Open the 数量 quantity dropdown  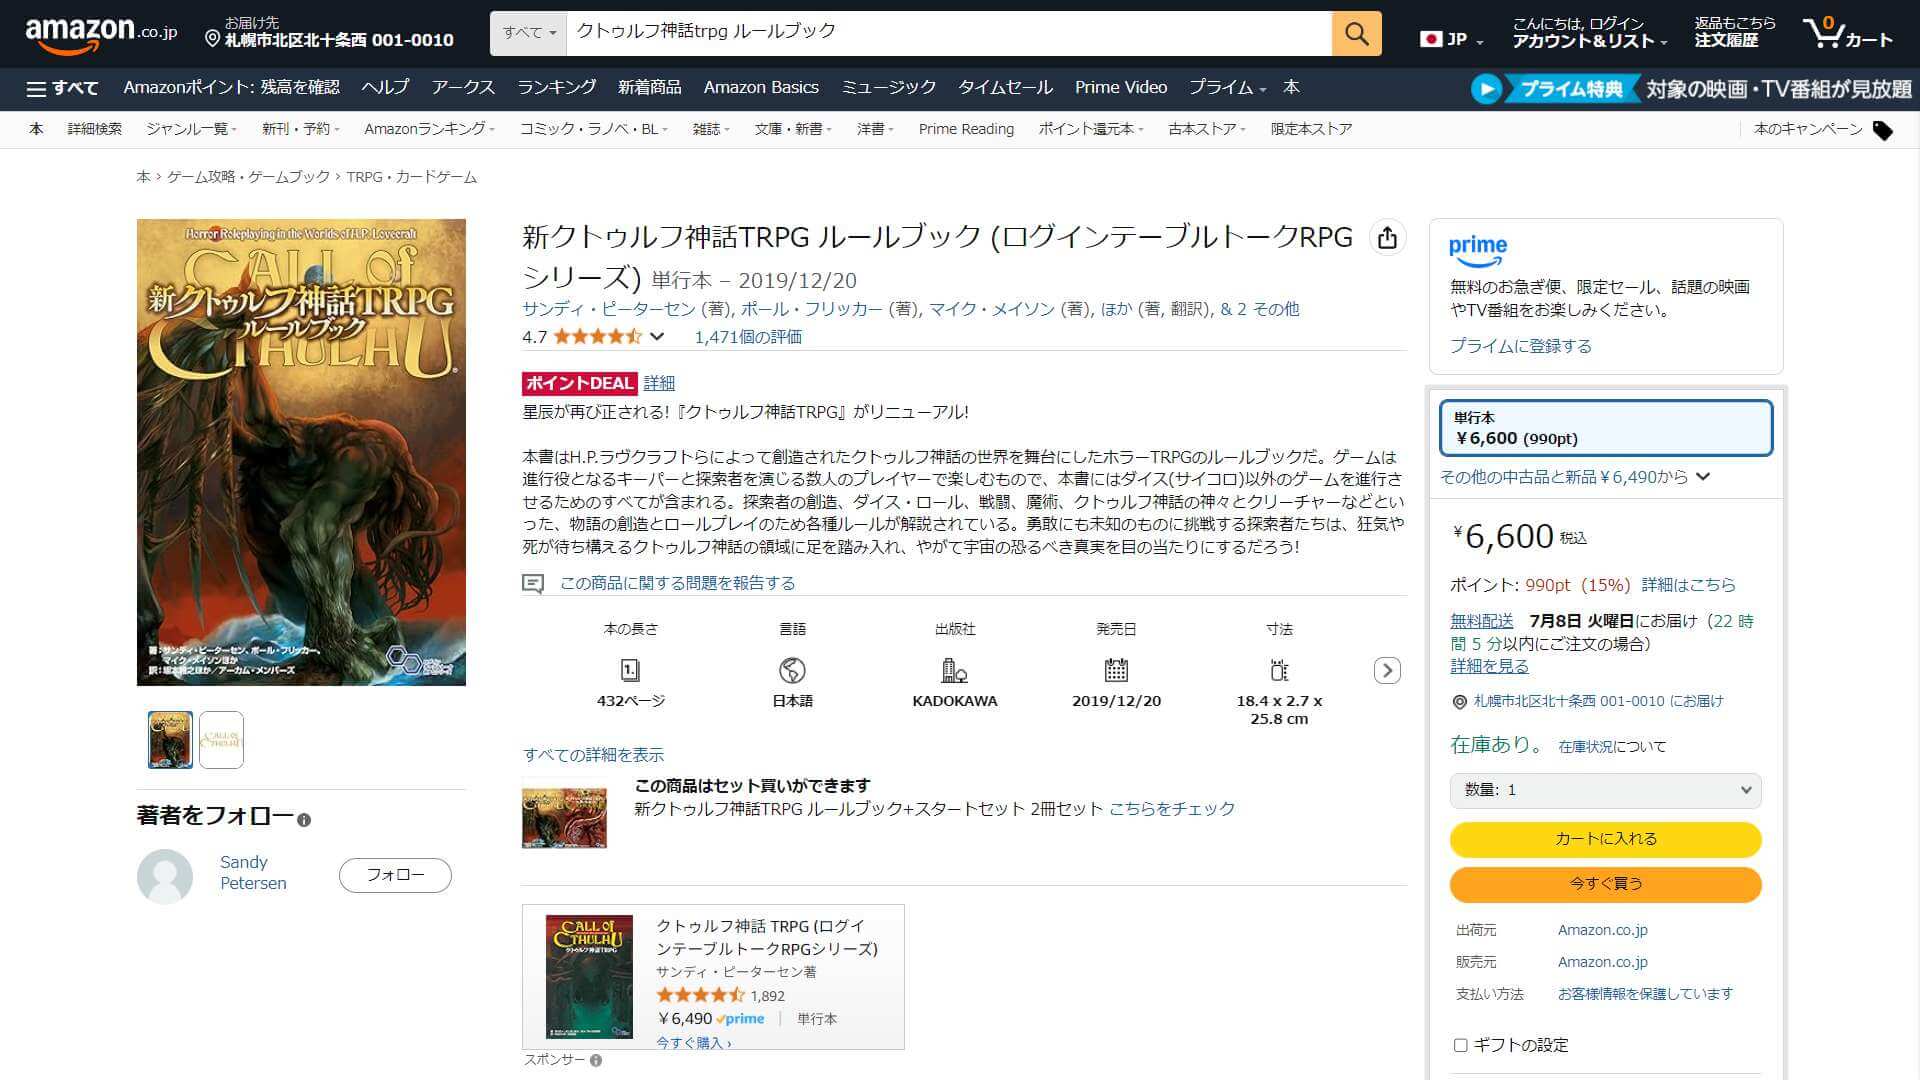(x=1606, y=790)
